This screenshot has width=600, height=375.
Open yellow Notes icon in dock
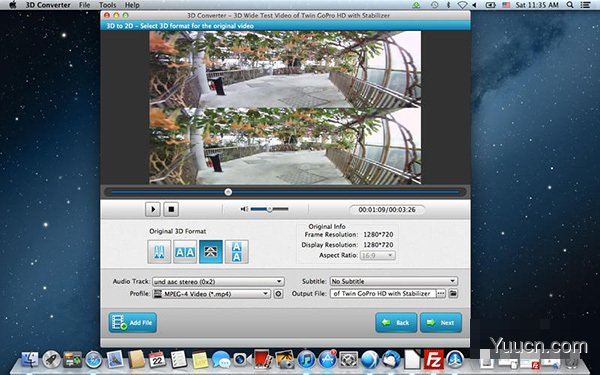[200, 359]
